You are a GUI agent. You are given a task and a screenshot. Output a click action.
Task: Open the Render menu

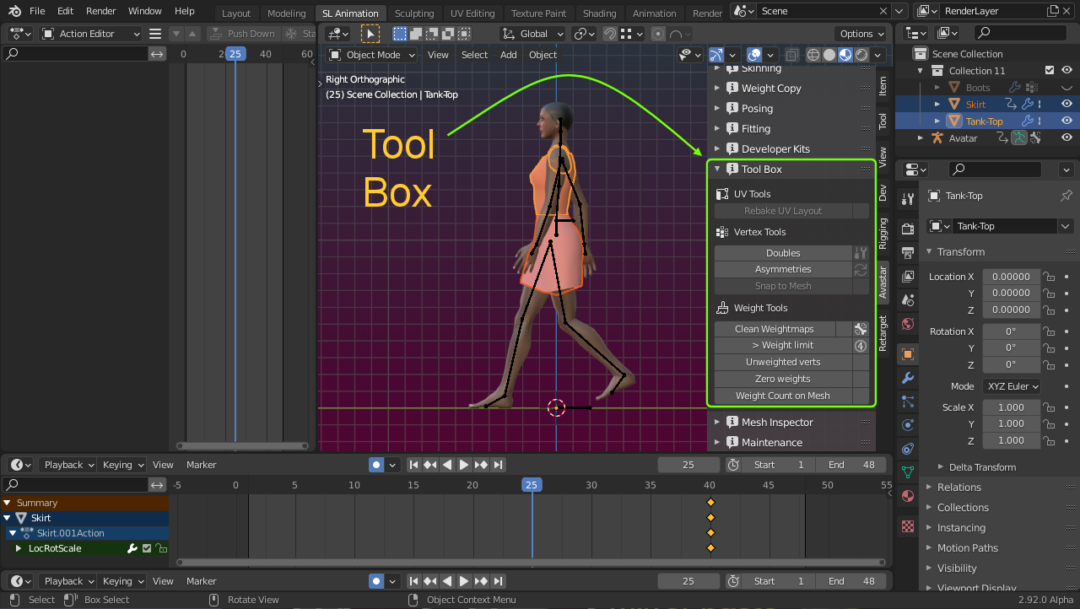point(100,11)
